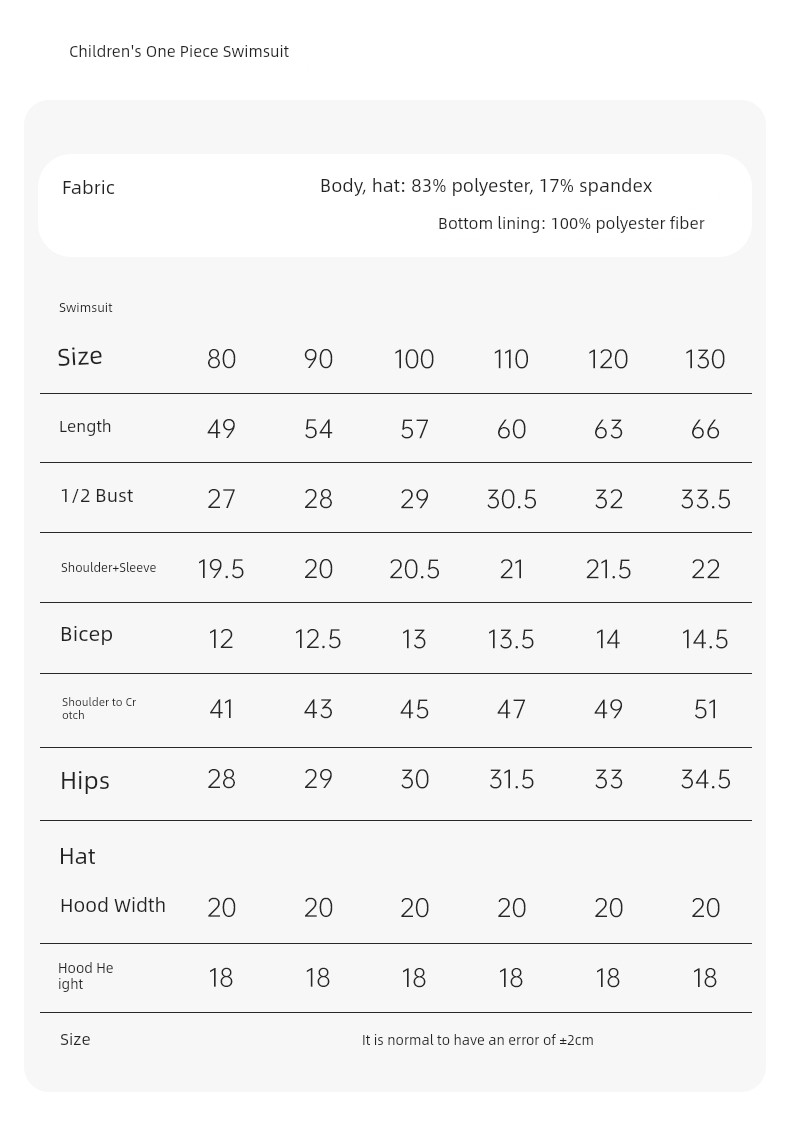
Task: Click the 1/2 Bust row label
Action: (97, 496)
